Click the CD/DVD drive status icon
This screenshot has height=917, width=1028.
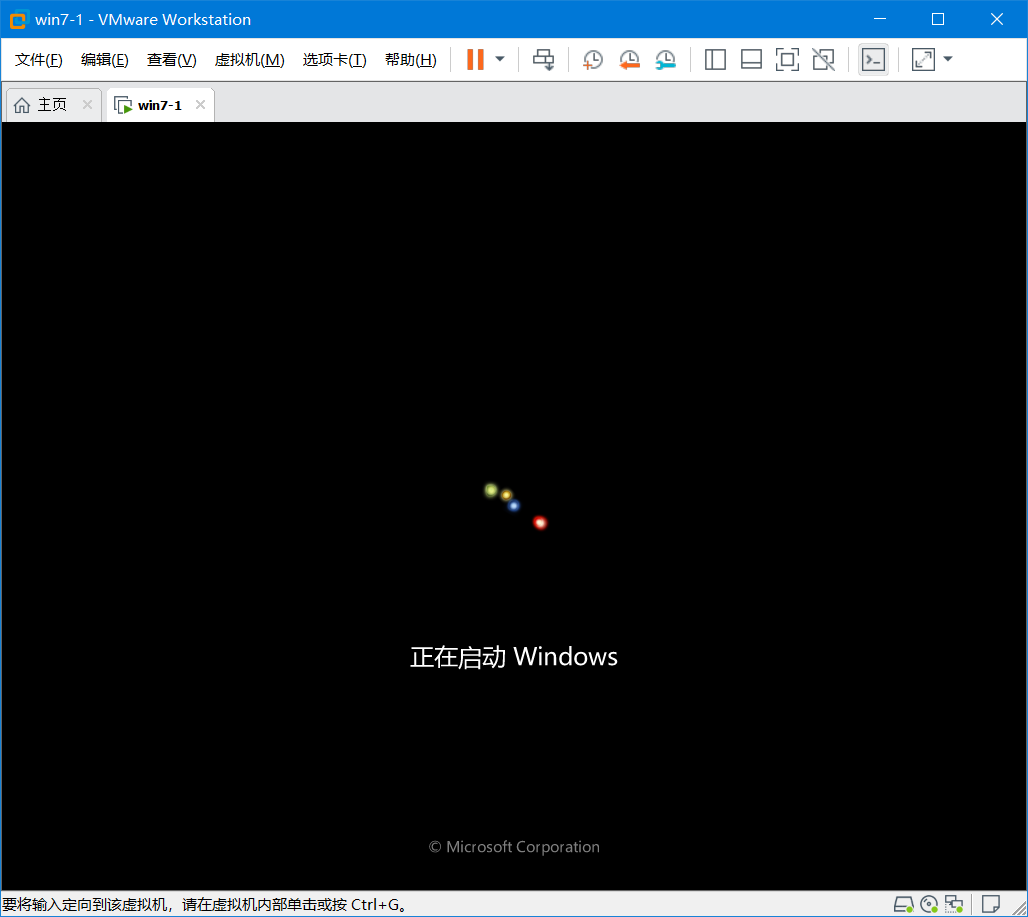[x=929, y=905]
